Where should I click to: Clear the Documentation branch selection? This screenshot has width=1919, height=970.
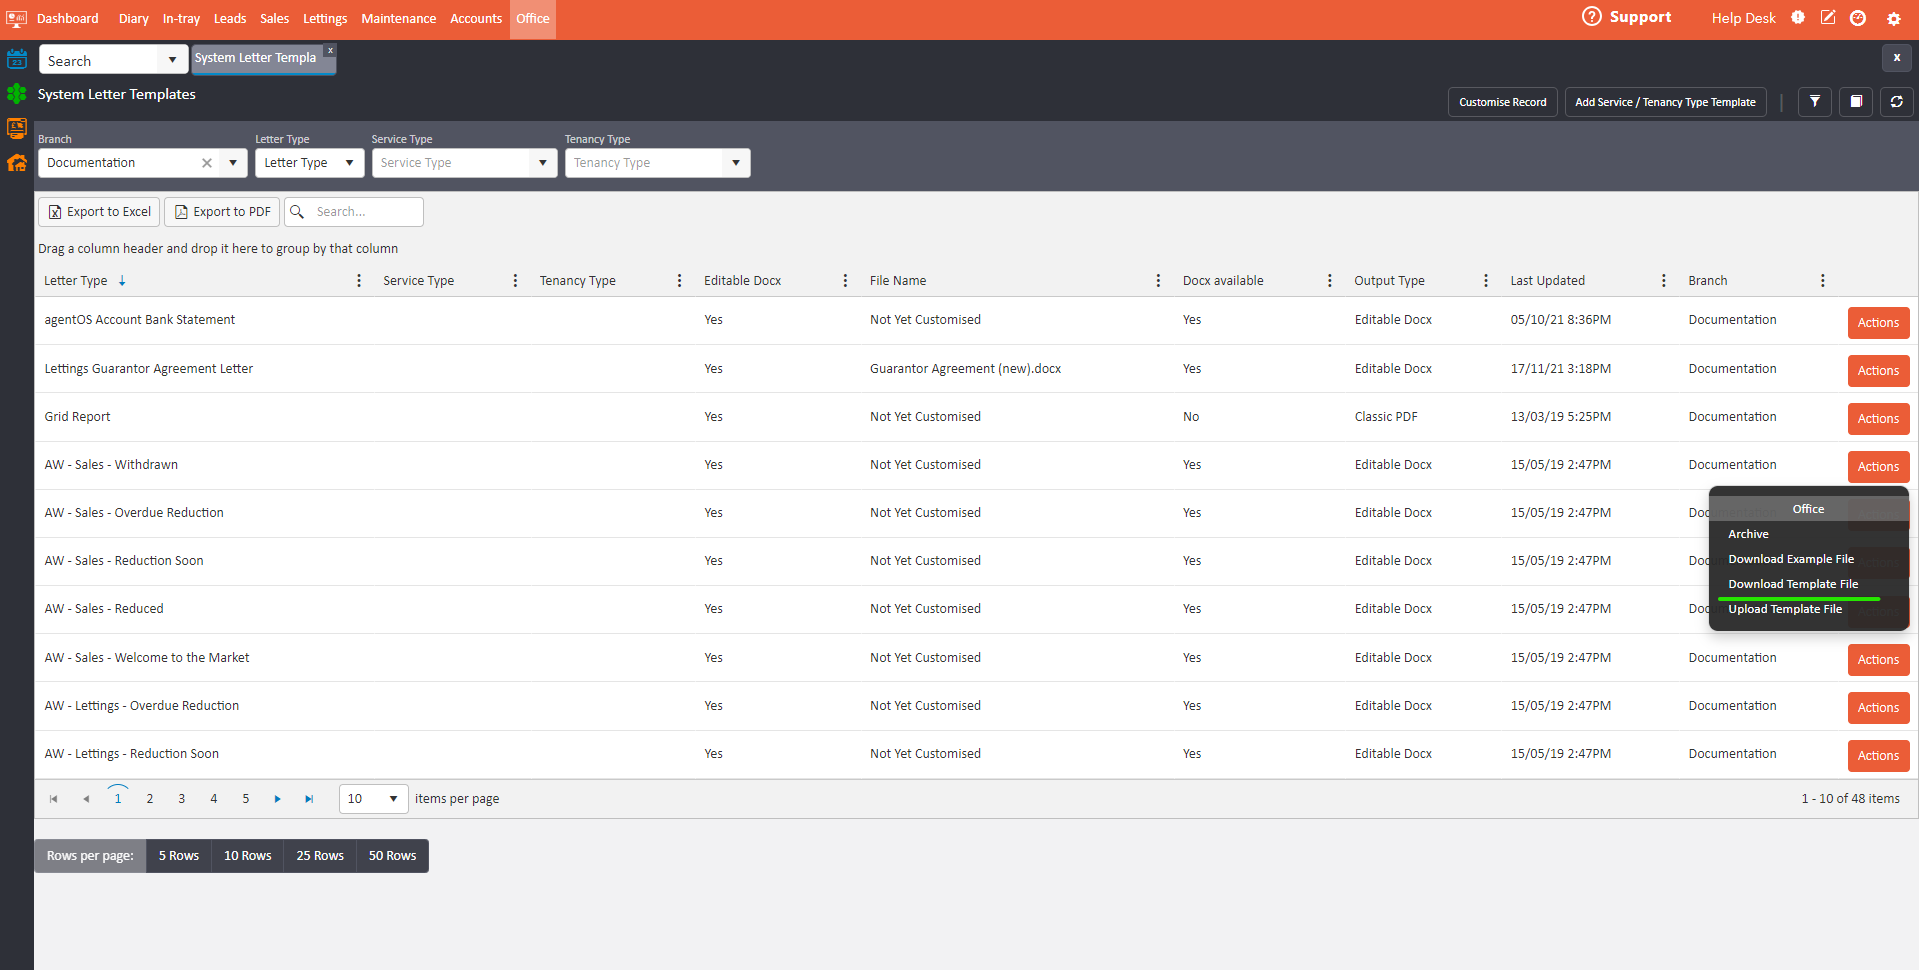207,163
